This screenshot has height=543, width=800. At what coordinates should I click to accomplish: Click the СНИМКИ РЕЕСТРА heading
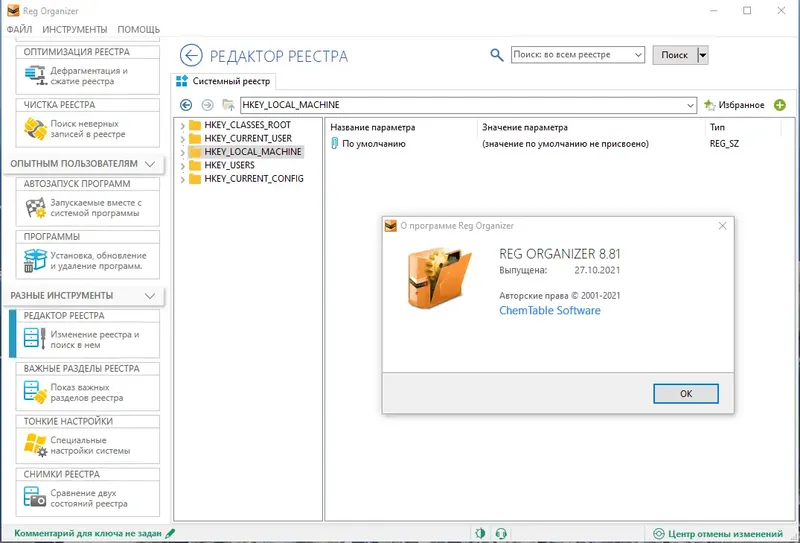click(61, 474)
